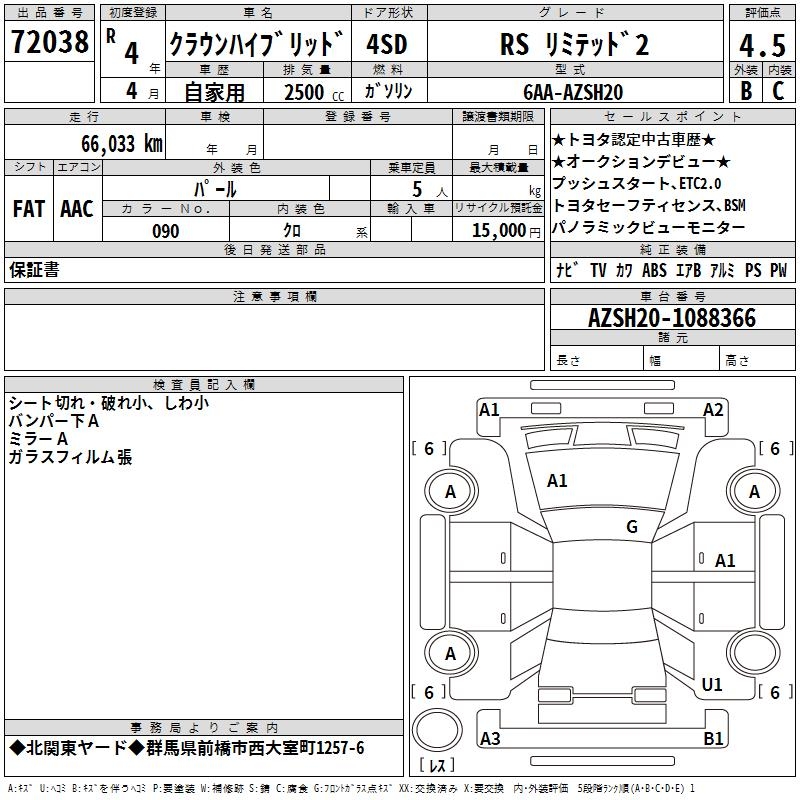Click sales point オークションデビュー

(641, 162)
